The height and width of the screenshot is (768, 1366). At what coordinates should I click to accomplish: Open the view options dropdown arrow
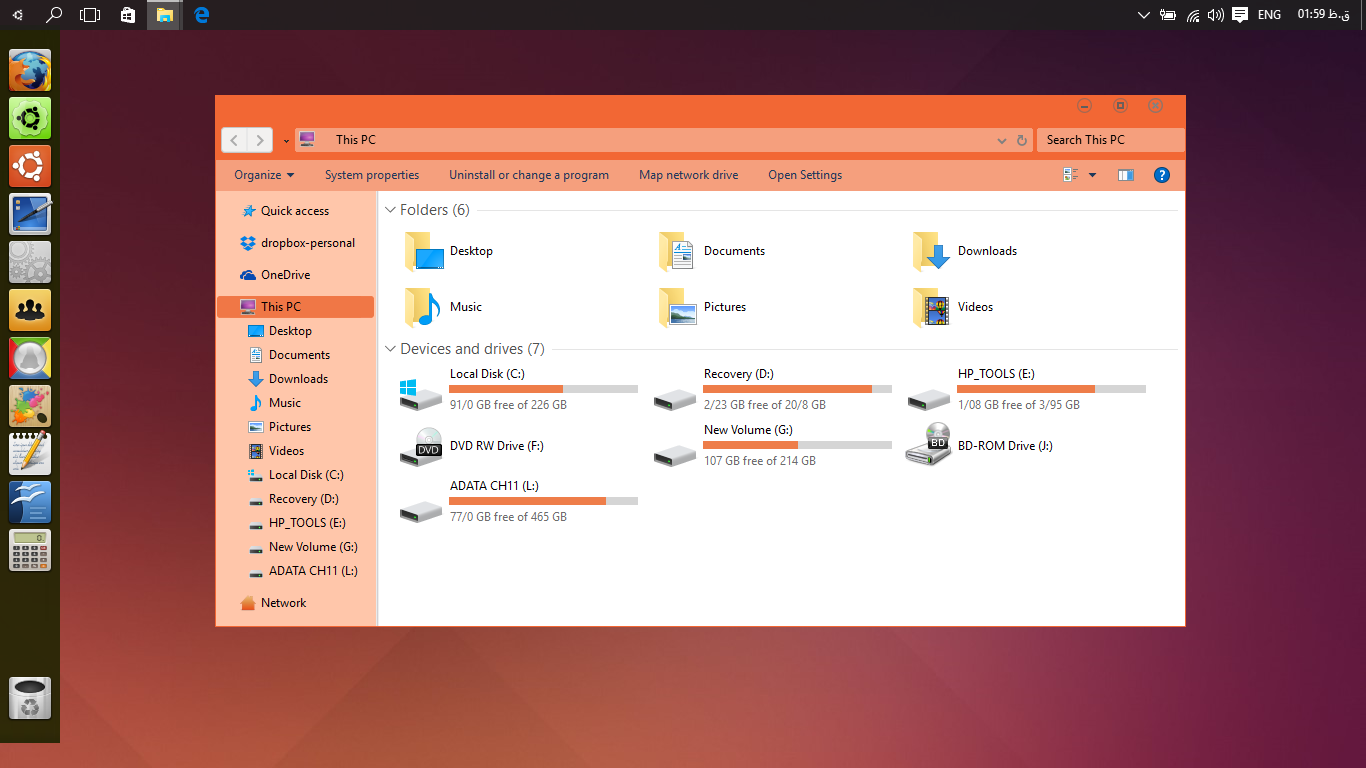click(1090, 174)
